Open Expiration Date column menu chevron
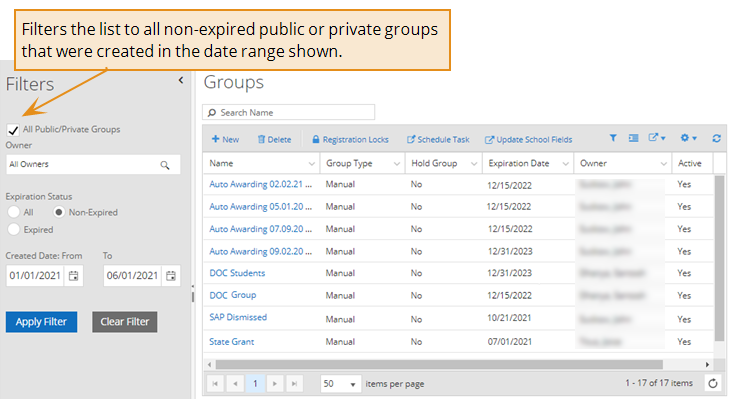 (565, 164)
